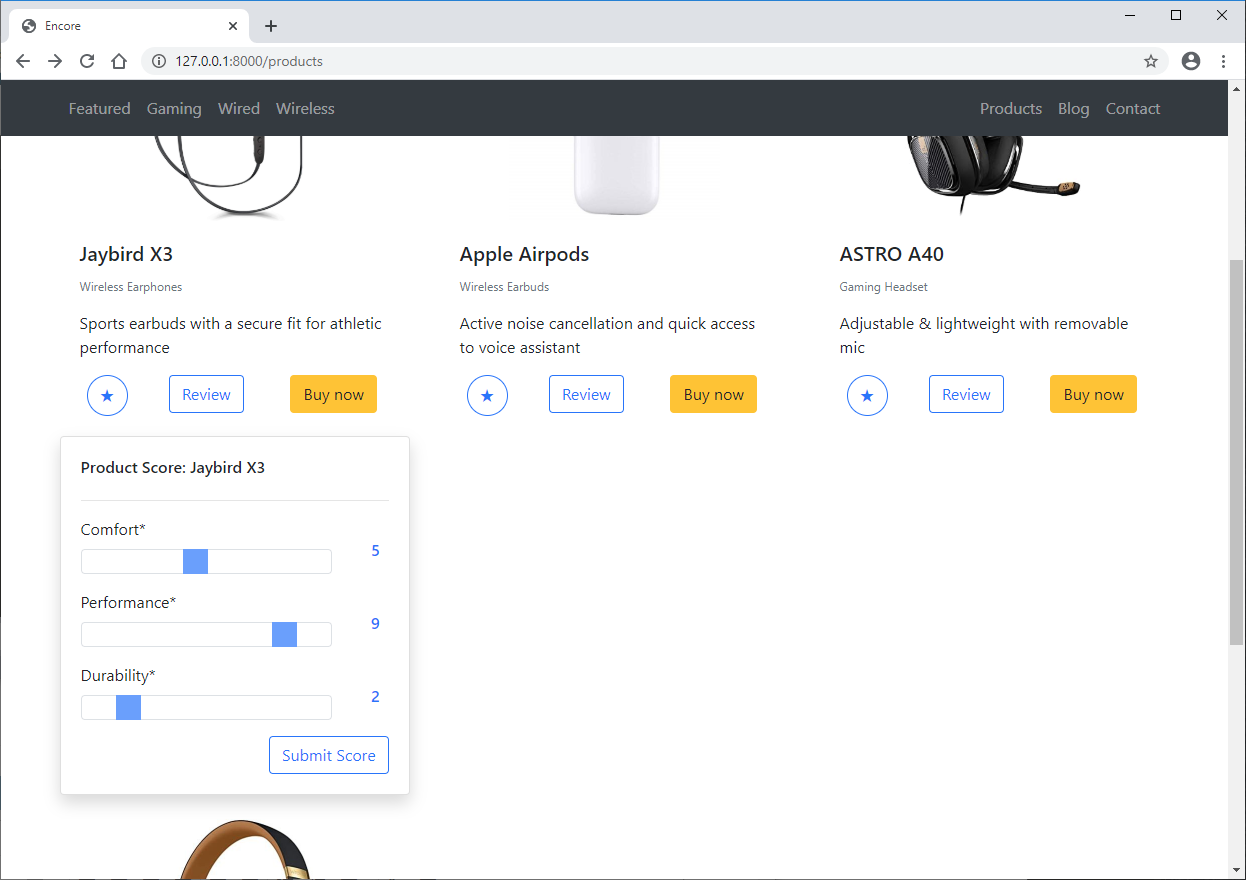Open a new browser tab
The image size is (1246, 880).
click(270, 25)
